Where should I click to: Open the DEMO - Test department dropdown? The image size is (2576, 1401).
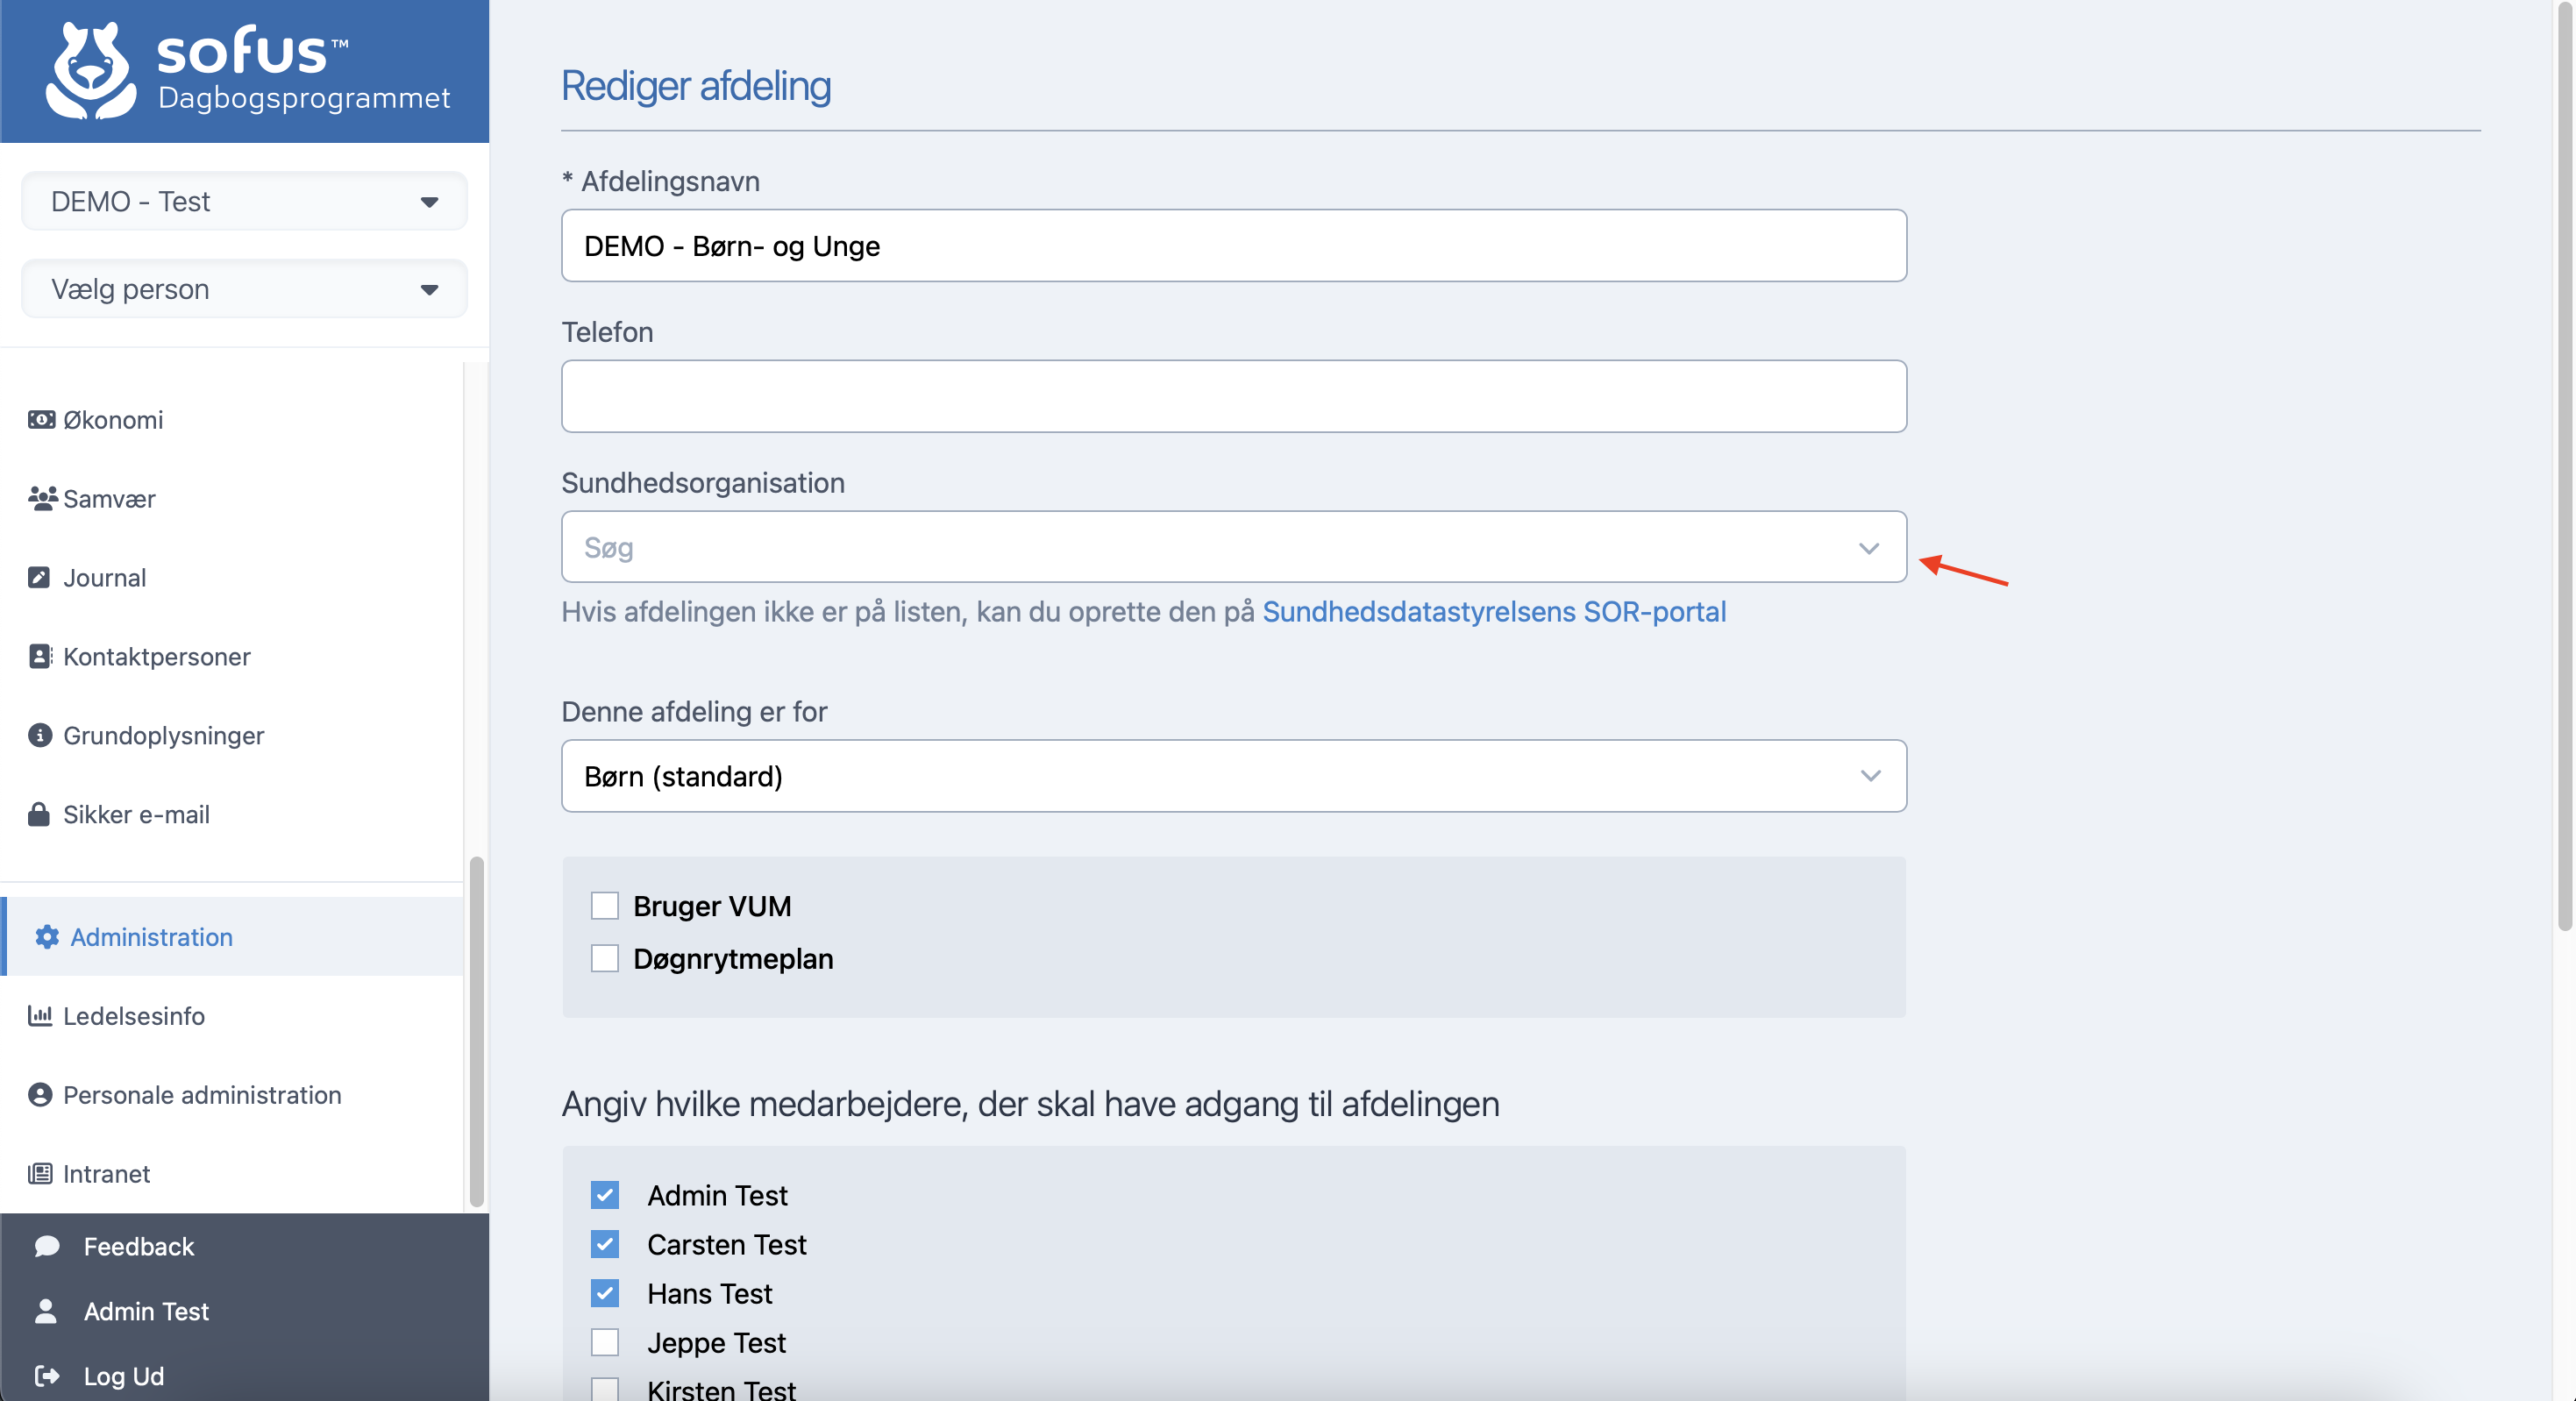(x=244, y=201)
